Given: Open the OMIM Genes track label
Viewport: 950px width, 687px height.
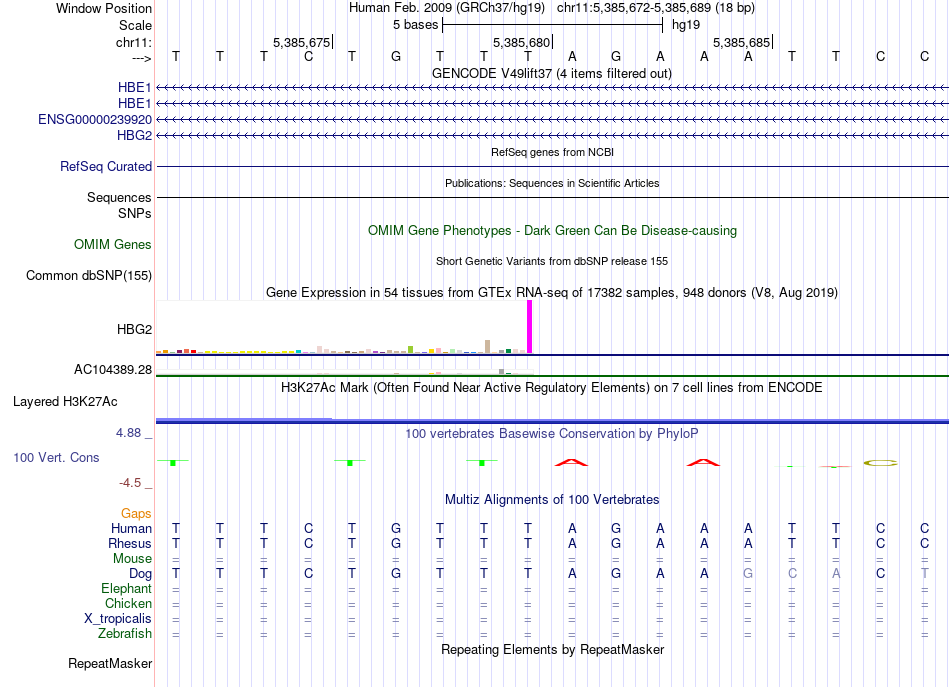Looking at the screenshot, I should [113, 244].
